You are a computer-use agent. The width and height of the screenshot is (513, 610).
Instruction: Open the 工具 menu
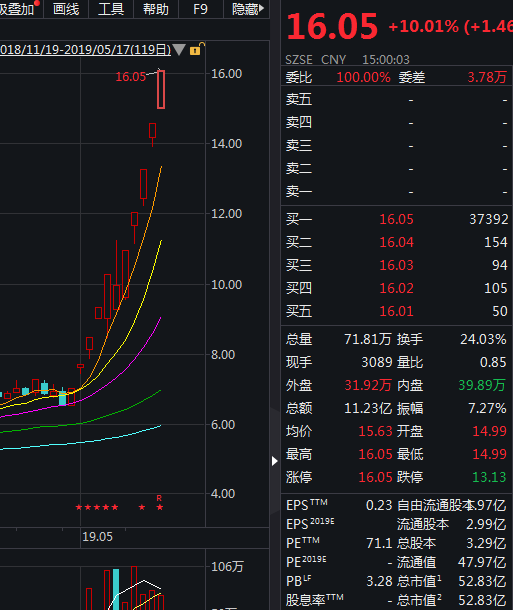click(x=111, y=9)
